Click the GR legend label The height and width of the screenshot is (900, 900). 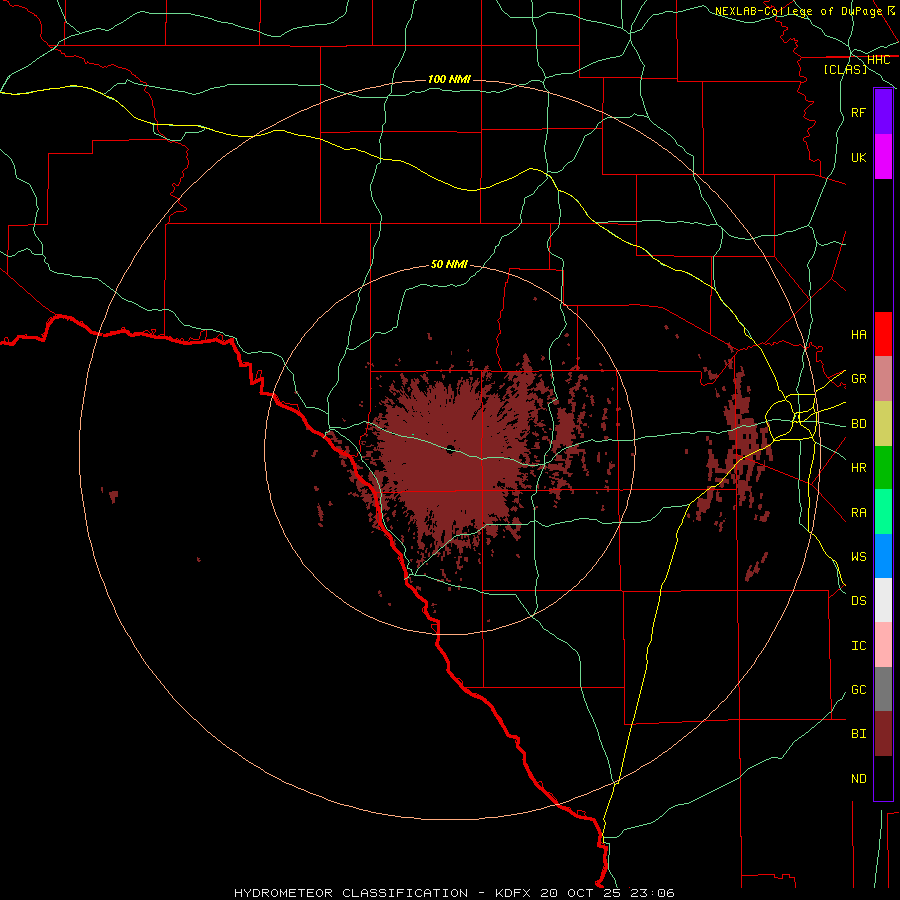click(858, 379)
